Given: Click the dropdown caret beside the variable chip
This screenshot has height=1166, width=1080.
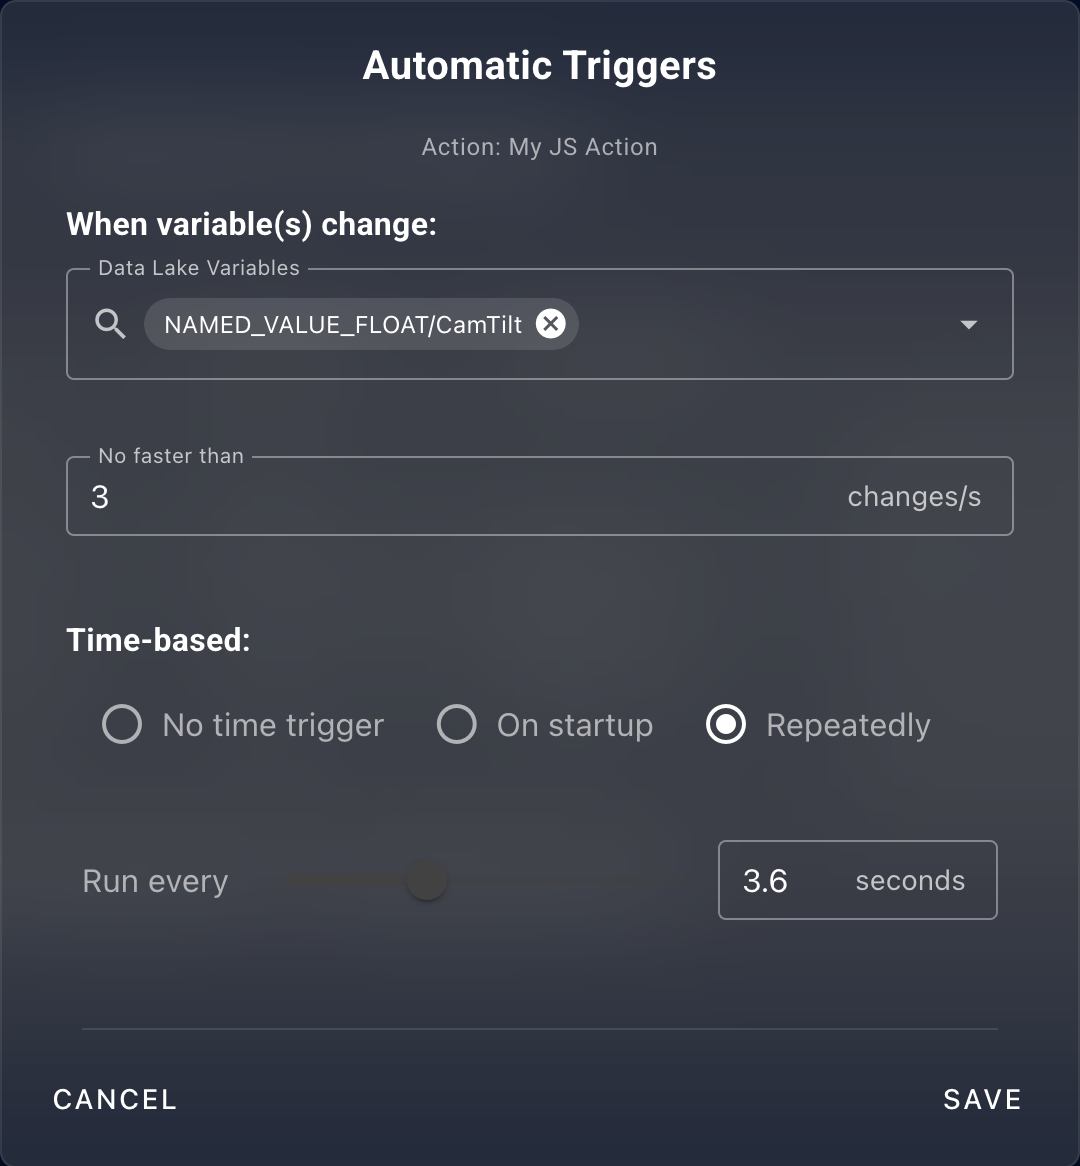Looking at the screenshot, I should tap(967, 324).
